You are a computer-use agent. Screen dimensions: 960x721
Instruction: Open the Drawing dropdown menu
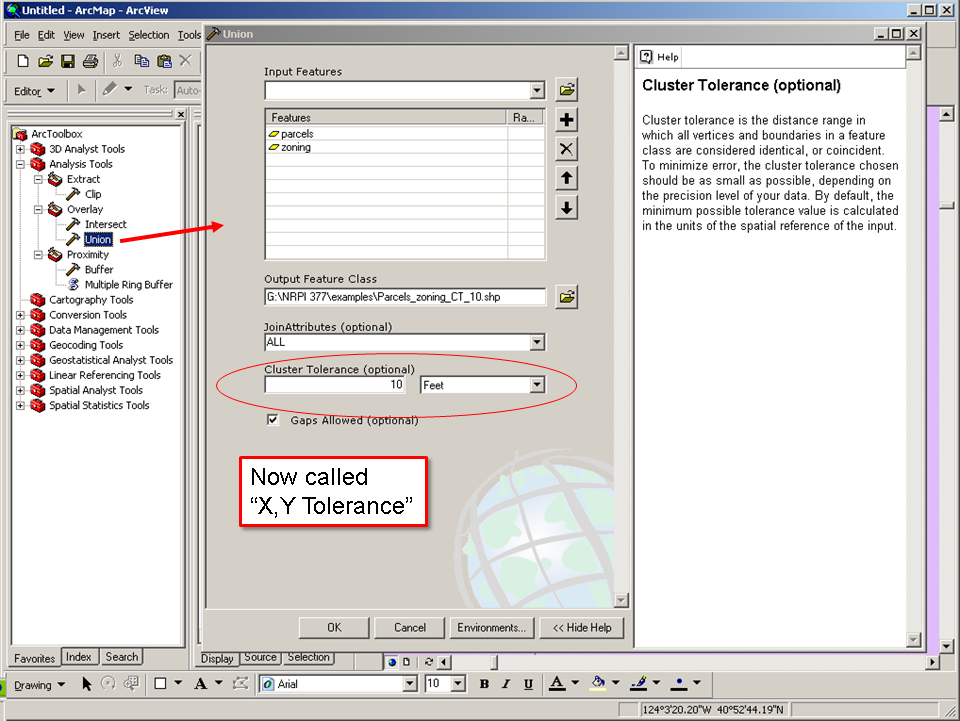tap(39, 685)
